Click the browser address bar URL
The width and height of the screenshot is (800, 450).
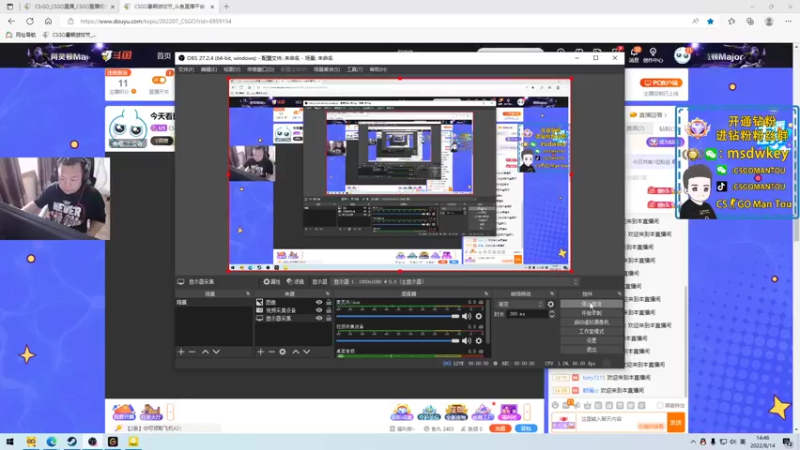(156, 21)
